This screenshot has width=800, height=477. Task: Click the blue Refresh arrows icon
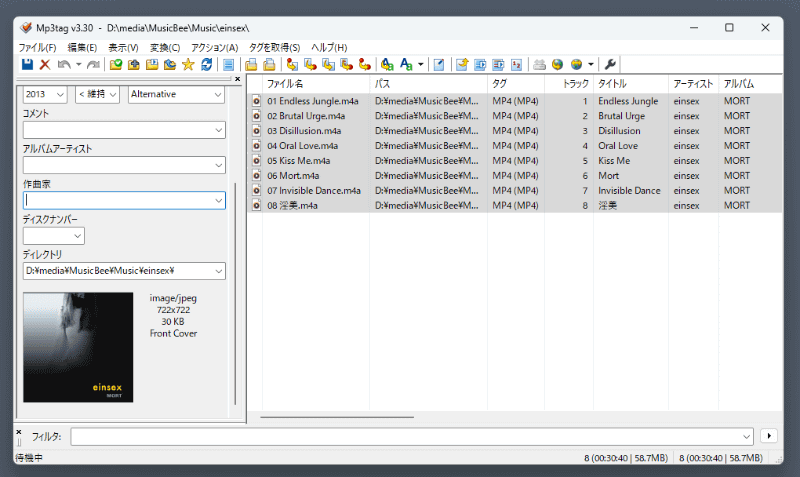pos(206,64)
